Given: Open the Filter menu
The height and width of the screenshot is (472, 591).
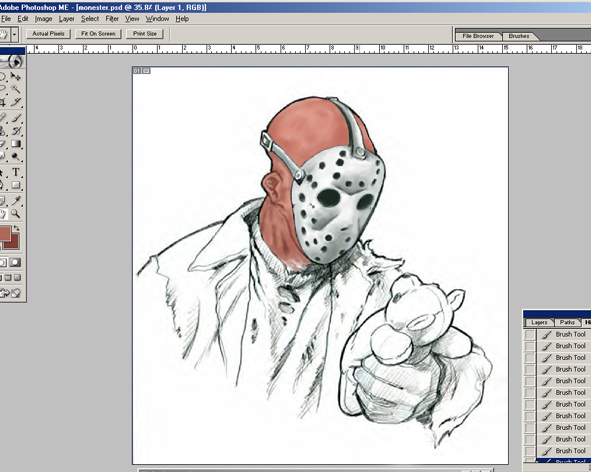Looking at the screenshot, I should pos(112,18).
